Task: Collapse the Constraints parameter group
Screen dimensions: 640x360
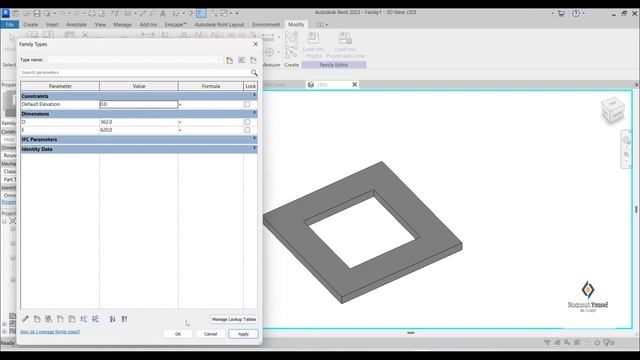Action: pos(254,96)
